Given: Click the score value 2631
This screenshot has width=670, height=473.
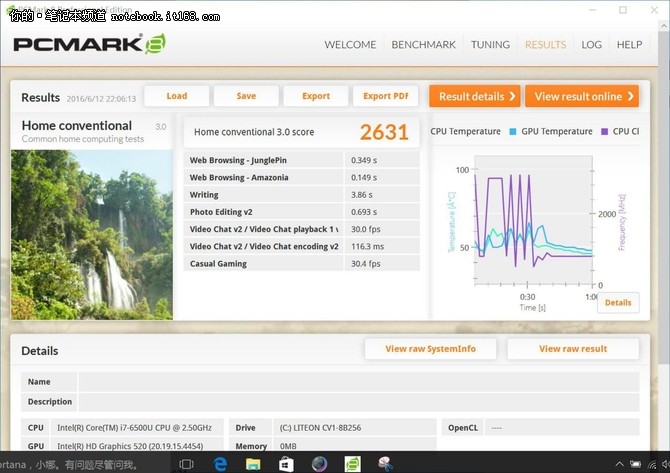Looking at the screenshot, I should click(x=384, y=132).
